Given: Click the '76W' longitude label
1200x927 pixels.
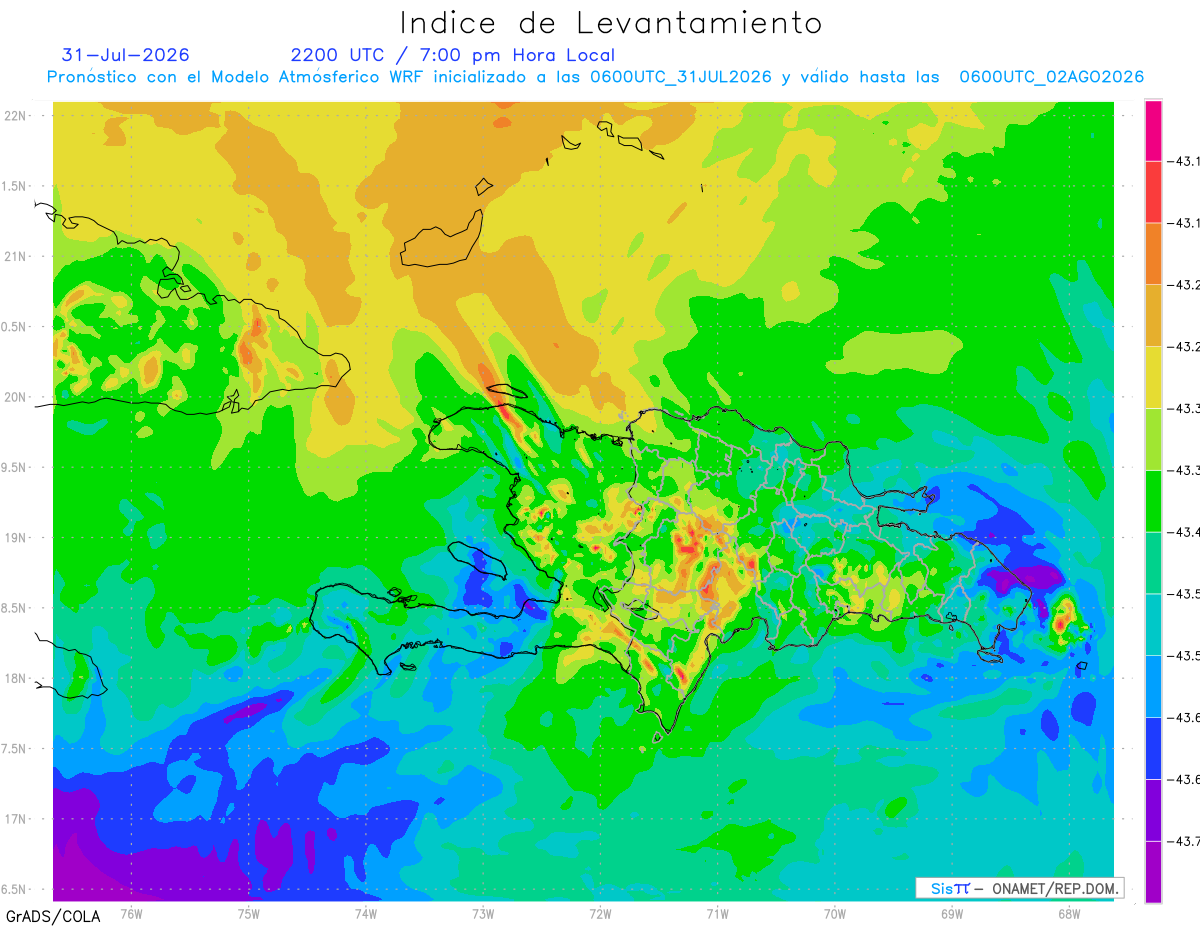Looking at the screenshot, I should tap(132, 913).
